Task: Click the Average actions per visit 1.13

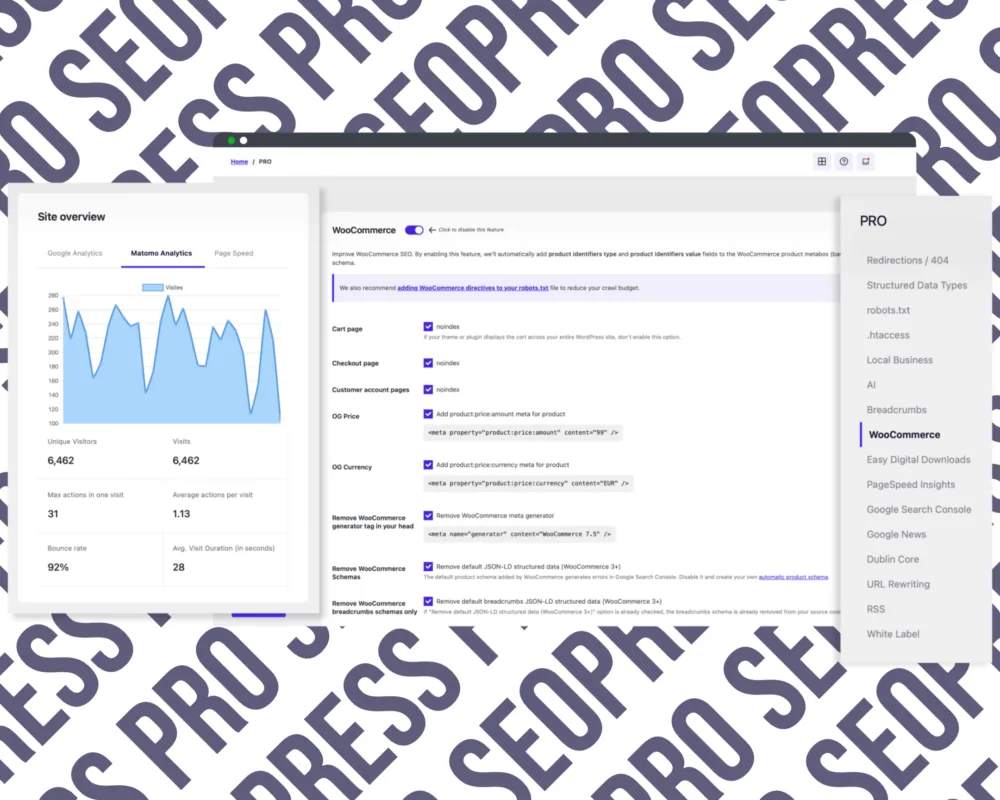Action: coord(181,514)
